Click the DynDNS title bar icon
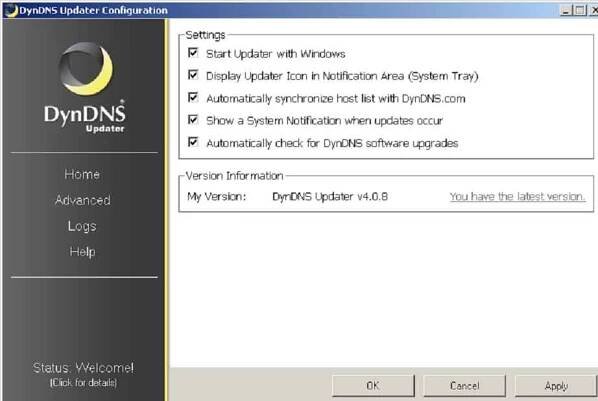This screenshot has height=401, width=598. click(10, 10)
